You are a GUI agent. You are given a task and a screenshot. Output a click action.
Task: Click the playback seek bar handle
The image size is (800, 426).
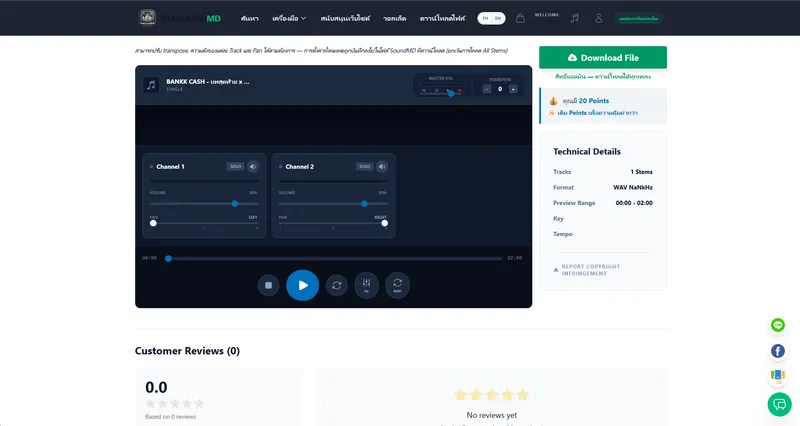click(x=168, y=259)
